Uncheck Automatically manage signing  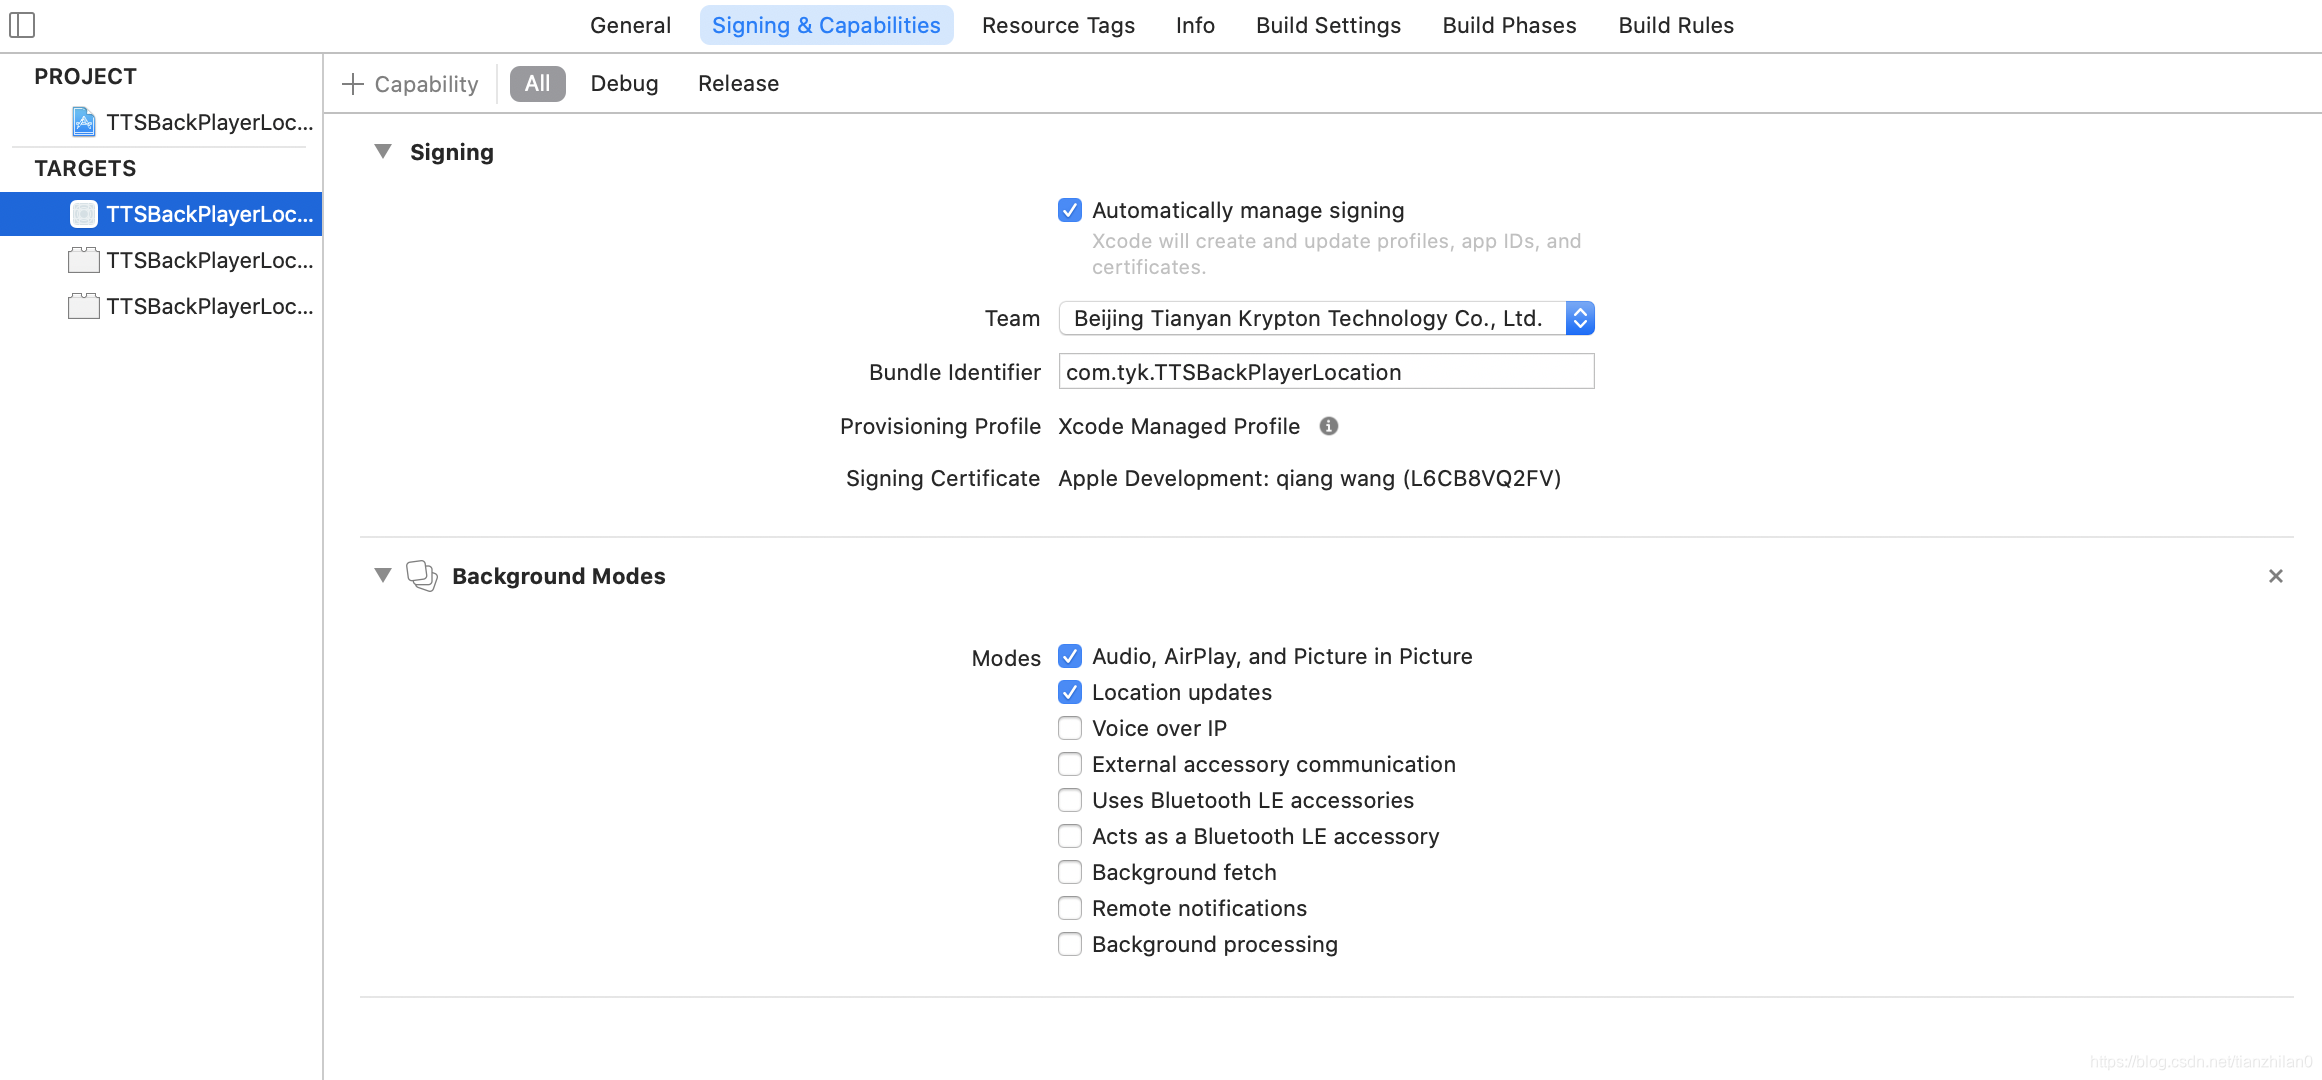click(1069, 210)
